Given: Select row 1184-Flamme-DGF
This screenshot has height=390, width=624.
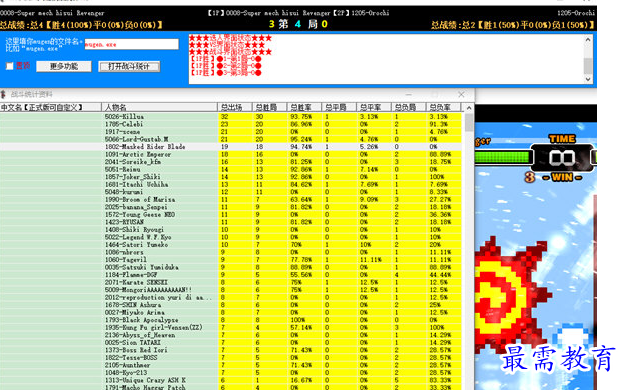Looking at the screenshot, I should [231, 275].
